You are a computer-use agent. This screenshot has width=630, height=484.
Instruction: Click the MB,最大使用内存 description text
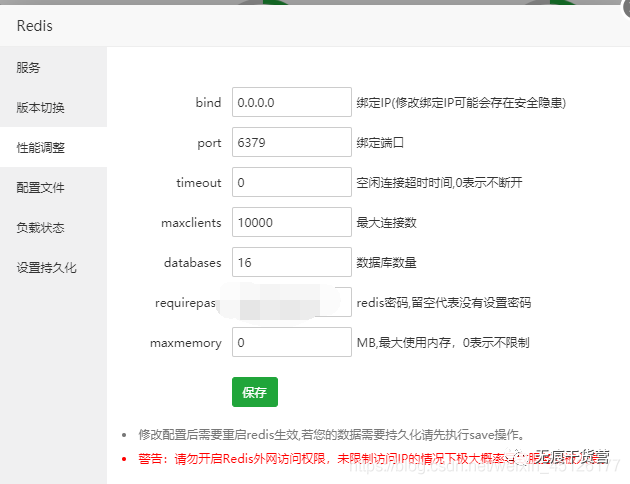(x=443, y=343)
